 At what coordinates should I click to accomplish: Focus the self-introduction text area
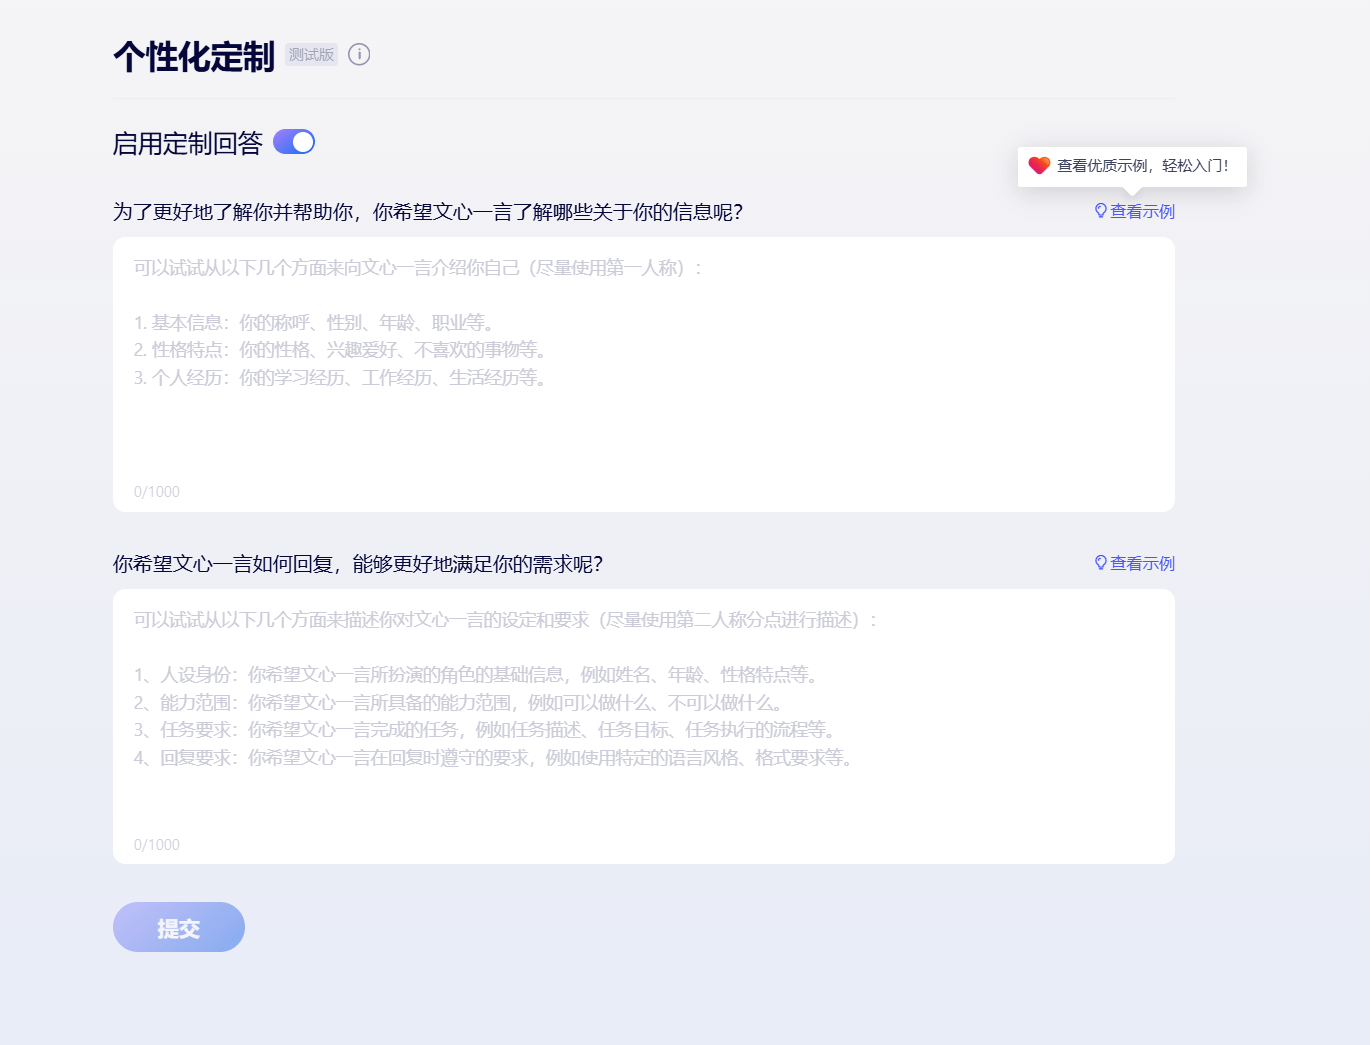[644, 374]
